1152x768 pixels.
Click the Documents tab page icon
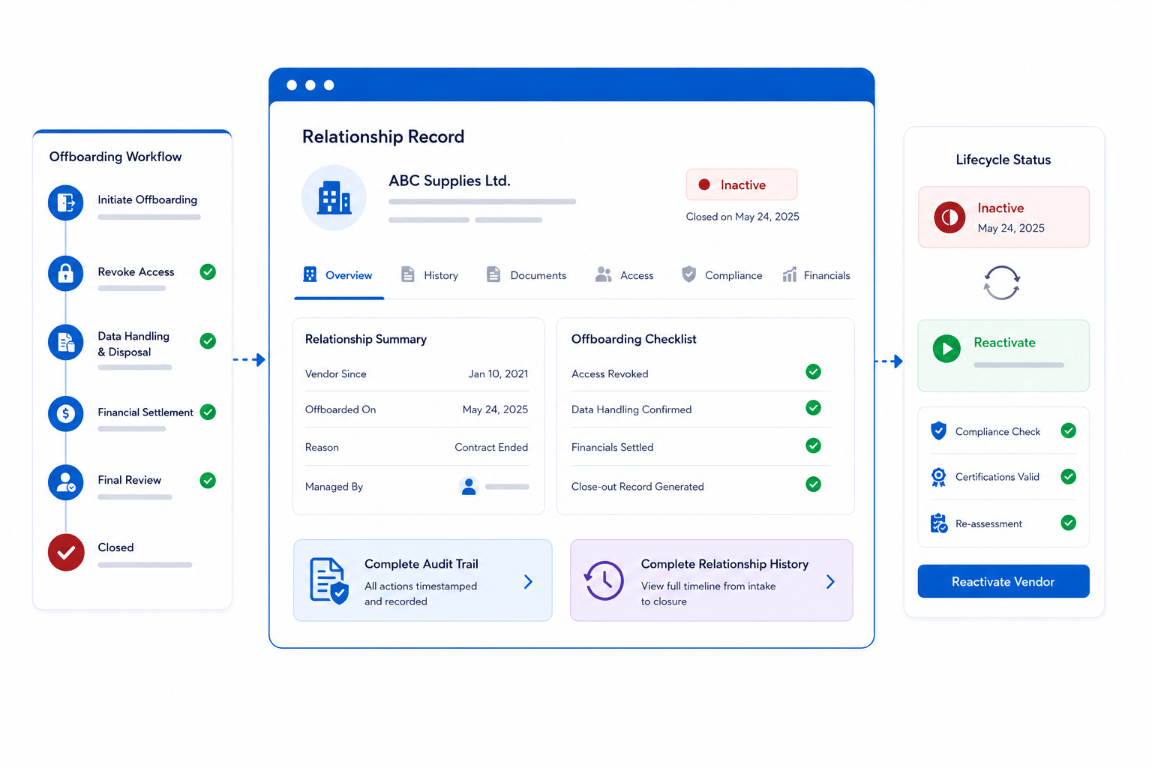click(x=493, y=274)
